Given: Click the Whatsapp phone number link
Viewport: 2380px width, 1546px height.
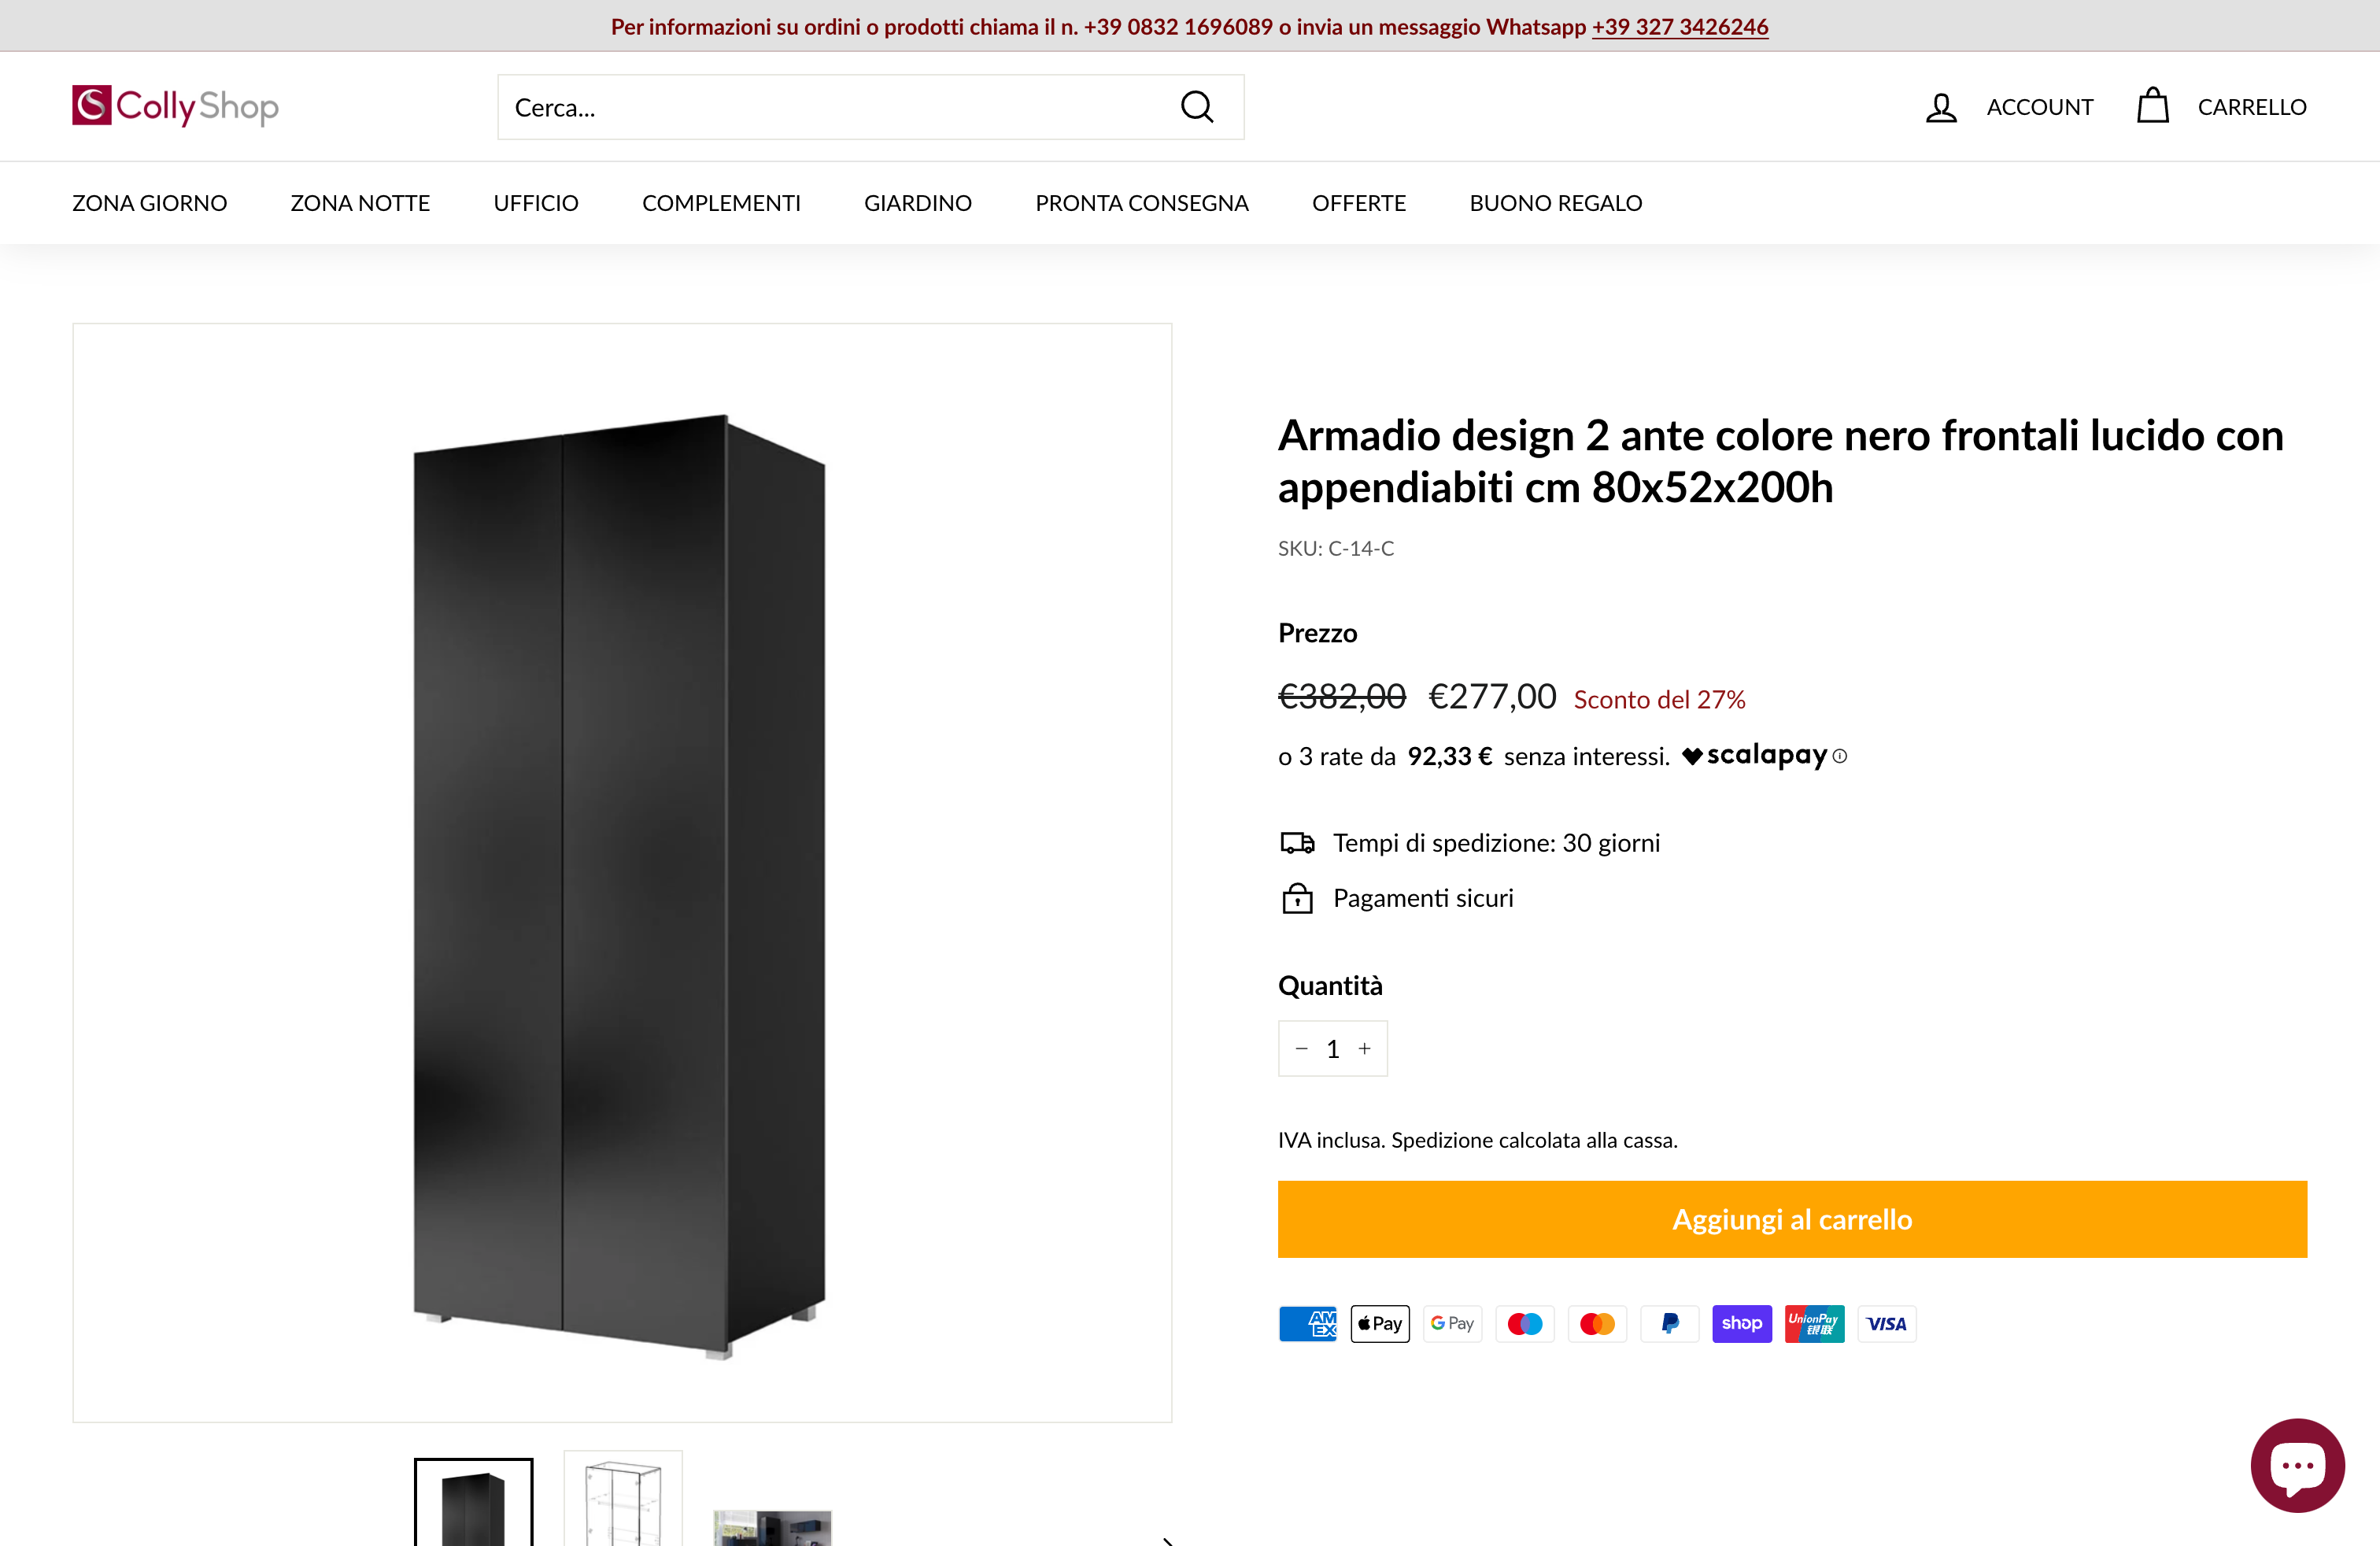Looking at the screenshot, I should pos(1679,27).
